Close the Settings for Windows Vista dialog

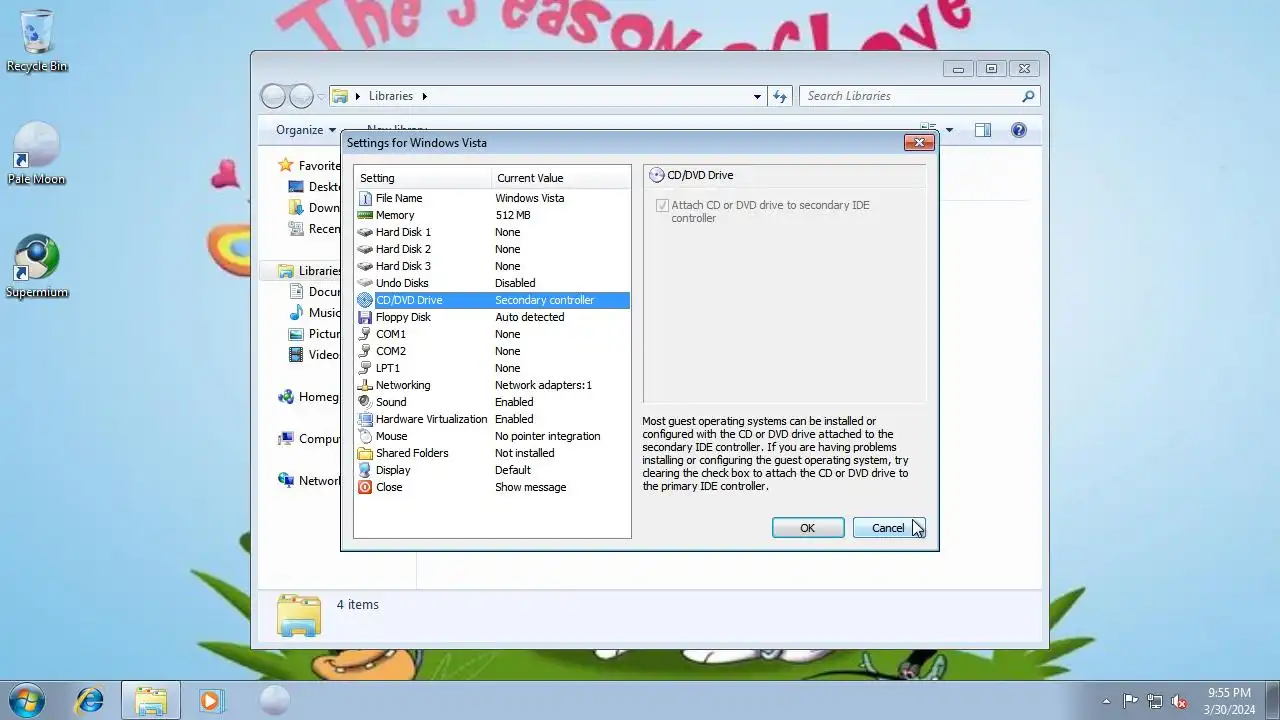(918, 142)
